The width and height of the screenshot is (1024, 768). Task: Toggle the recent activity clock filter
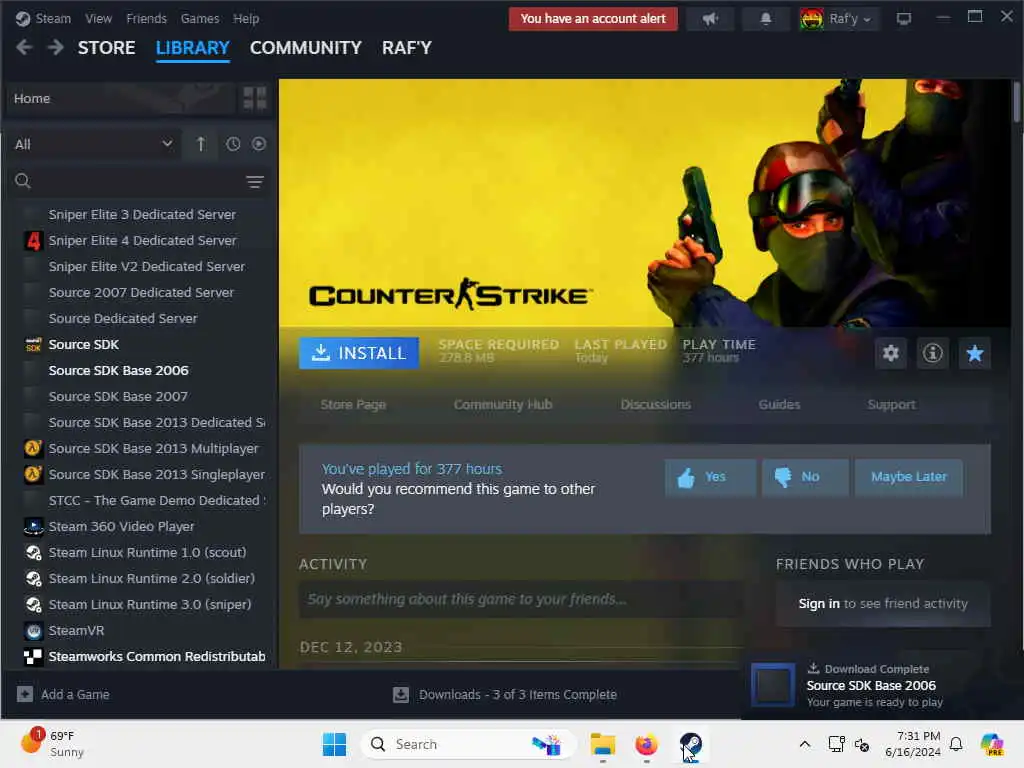pos(233,144)
